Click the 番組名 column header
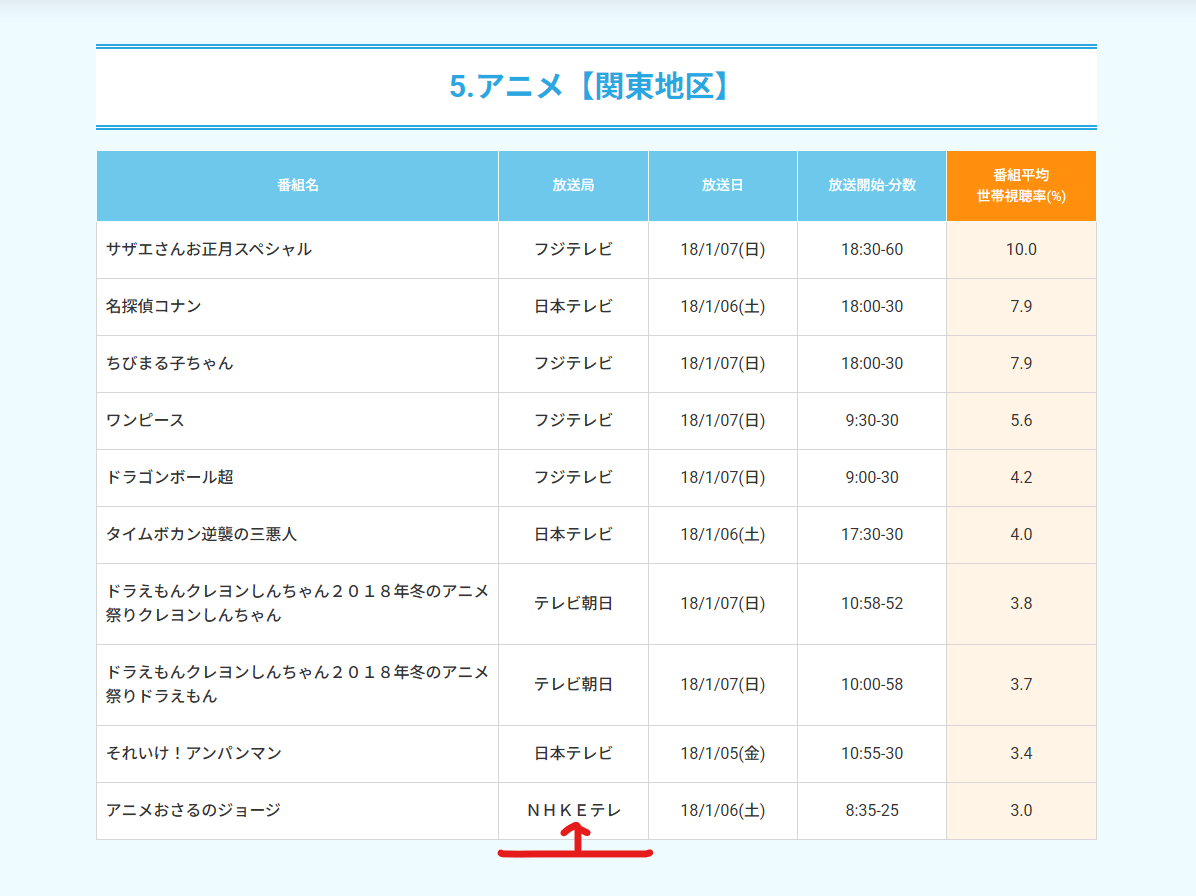The height and width of the screenshot is (896, 1196). [x=297, y=185]
